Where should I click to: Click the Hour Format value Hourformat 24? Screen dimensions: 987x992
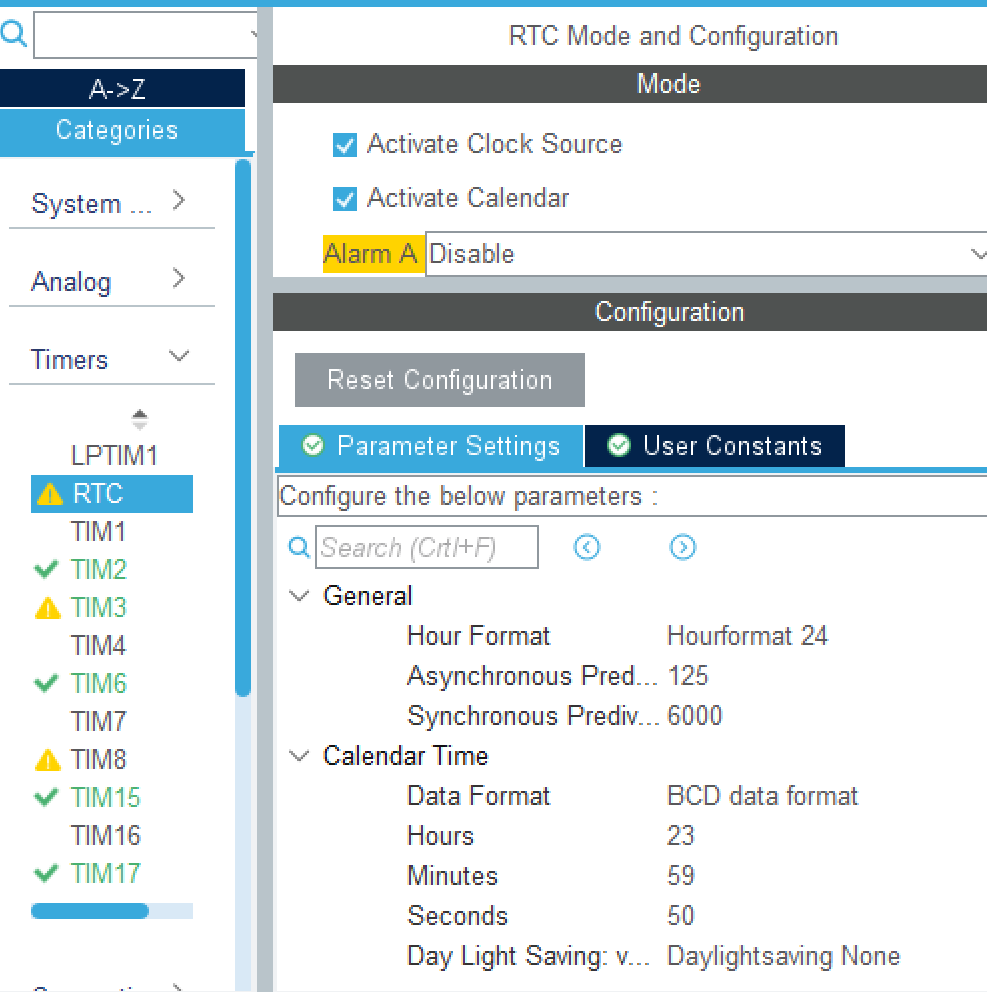pos(747,636)
